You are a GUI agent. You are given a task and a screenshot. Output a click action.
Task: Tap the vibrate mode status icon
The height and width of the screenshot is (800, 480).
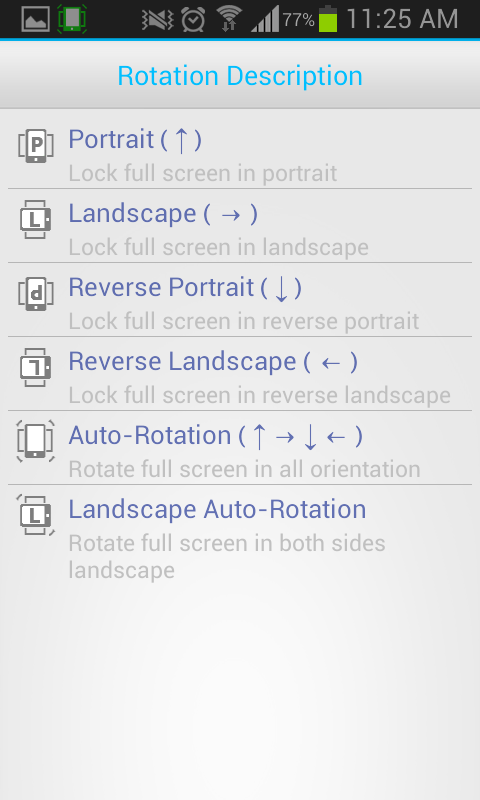coord(158,20)
